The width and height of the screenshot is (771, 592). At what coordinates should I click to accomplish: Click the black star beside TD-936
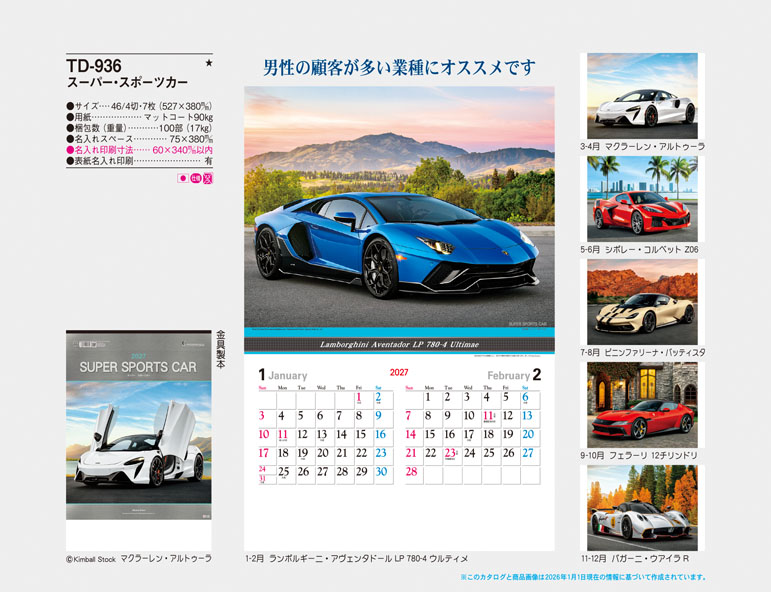coord(209,63)
